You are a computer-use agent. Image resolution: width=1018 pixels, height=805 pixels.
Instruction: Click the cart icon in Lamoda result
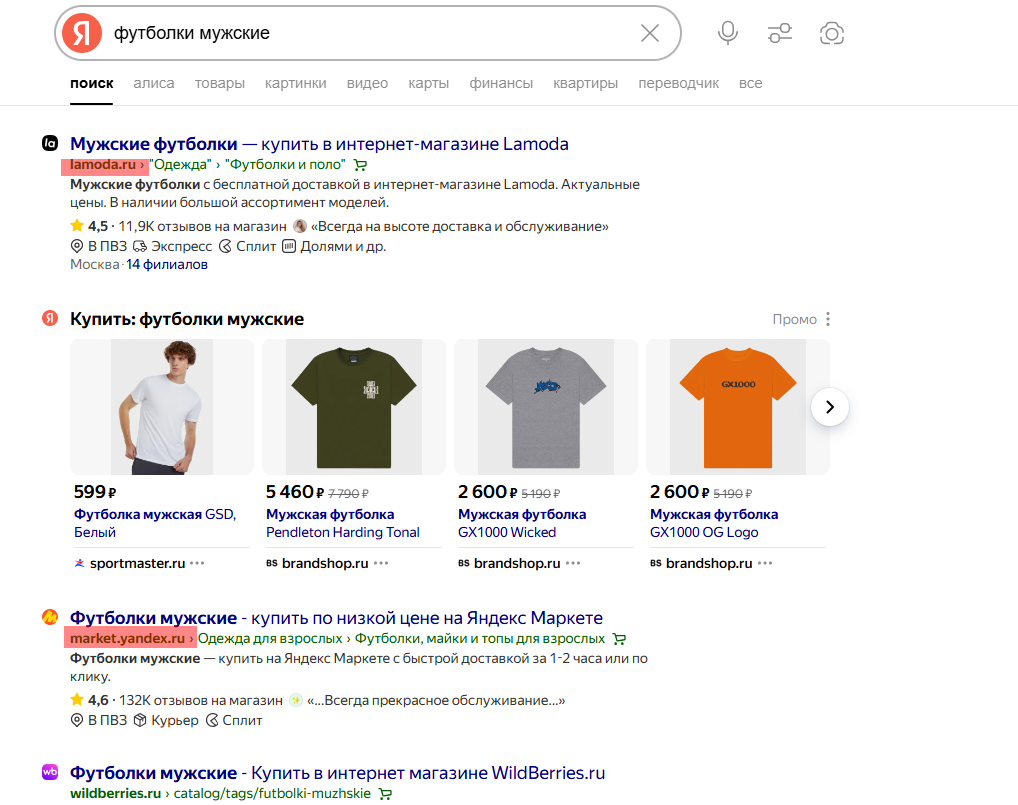(360, 165)
